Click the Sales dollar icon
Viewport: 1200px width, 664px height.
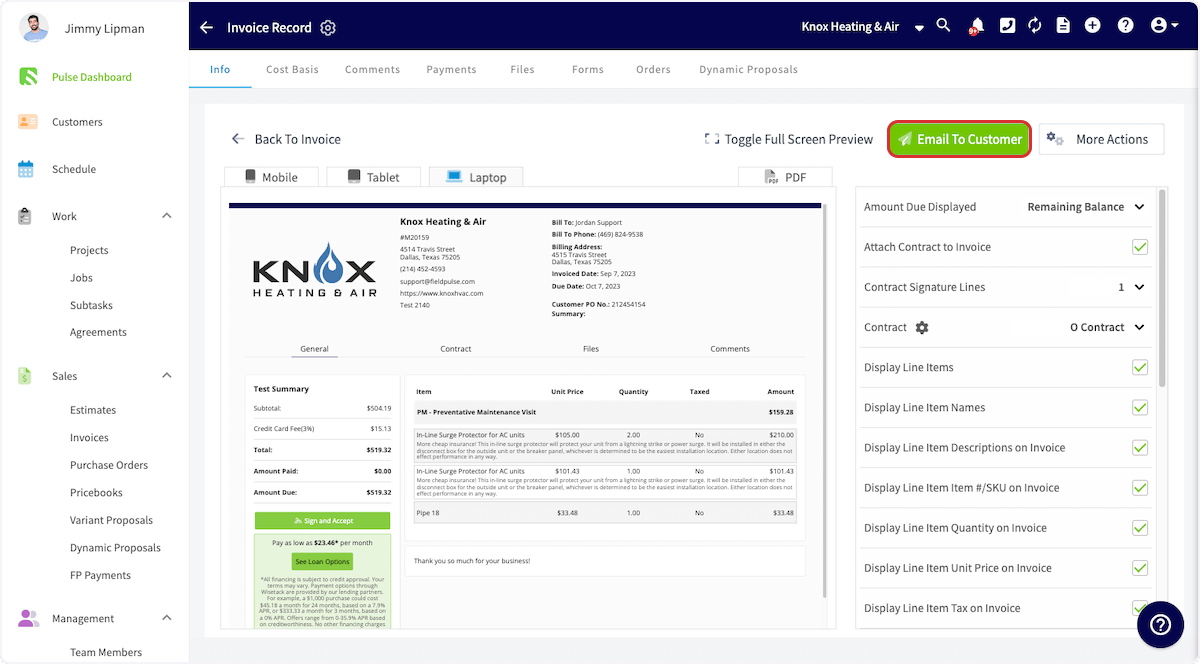pos(25,376)
